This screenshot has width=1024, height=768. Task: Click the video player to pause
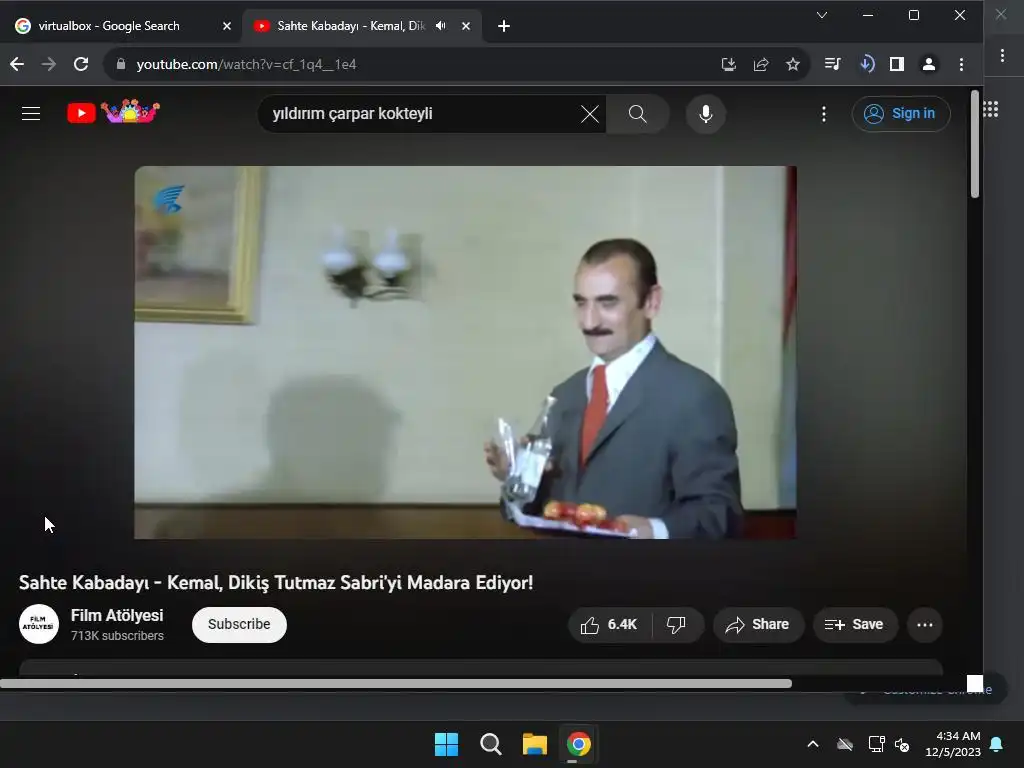(x=465, y=353)
